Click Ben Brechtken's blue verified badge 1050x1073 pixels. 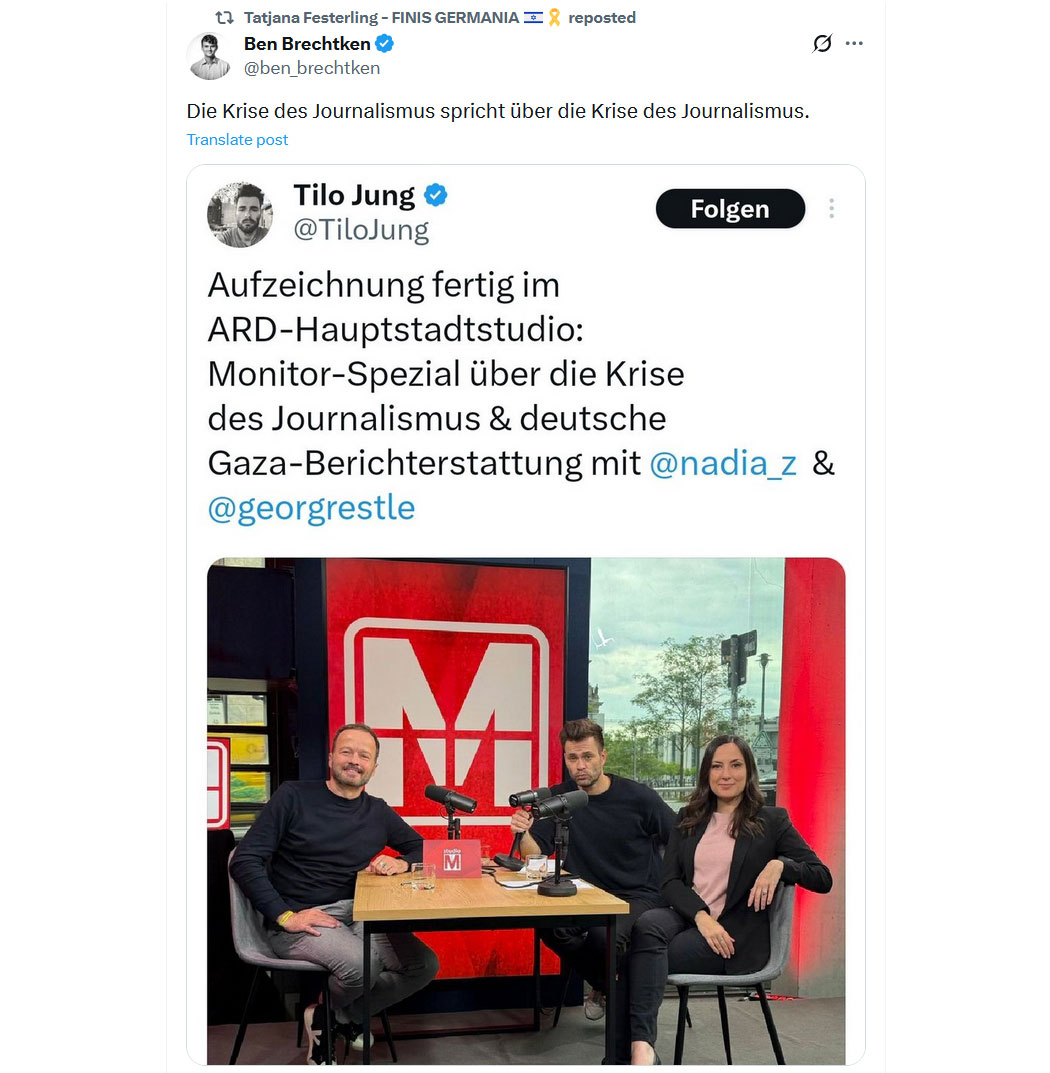[x=385, y=44]
